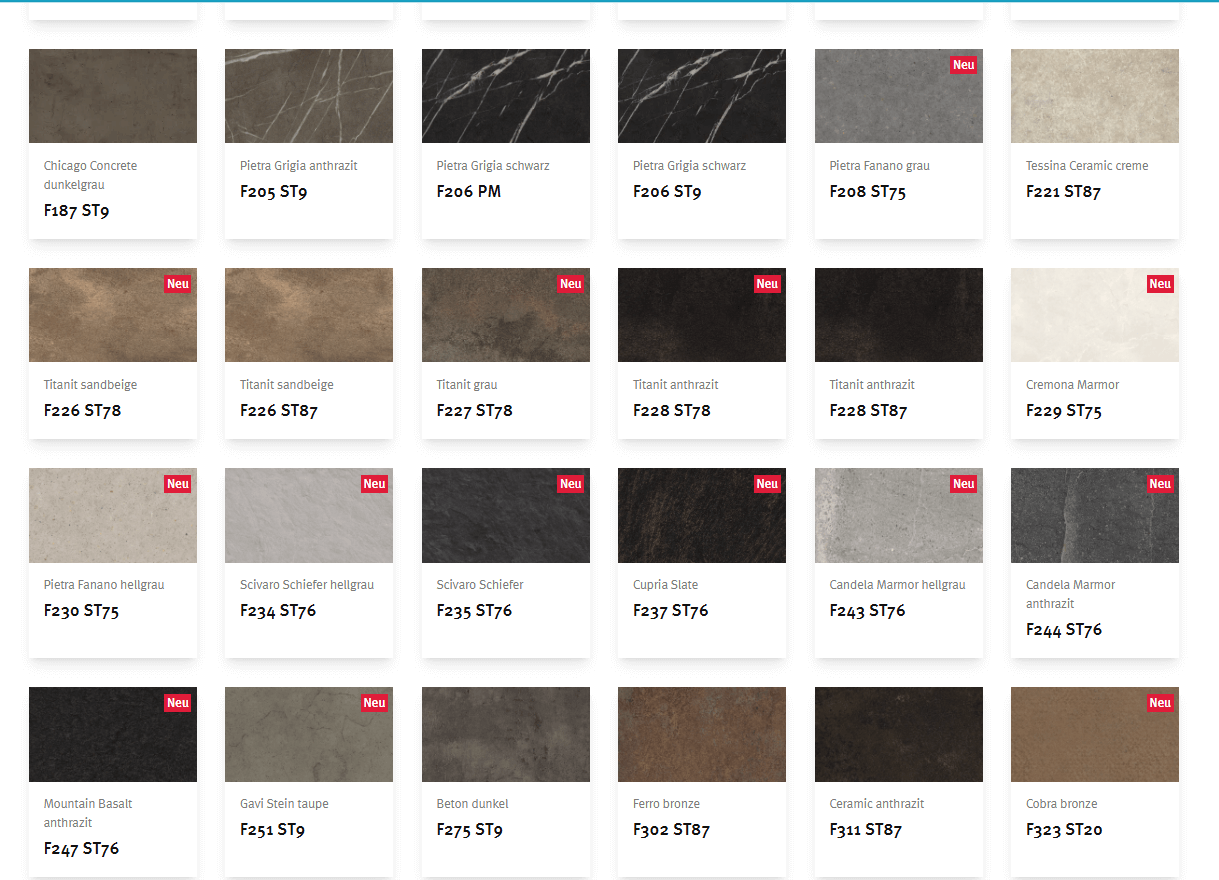The width and height of the screenshot is (1219, 880).
Task: Click the F311 ST87 product code
Action: tap(866, 830)
